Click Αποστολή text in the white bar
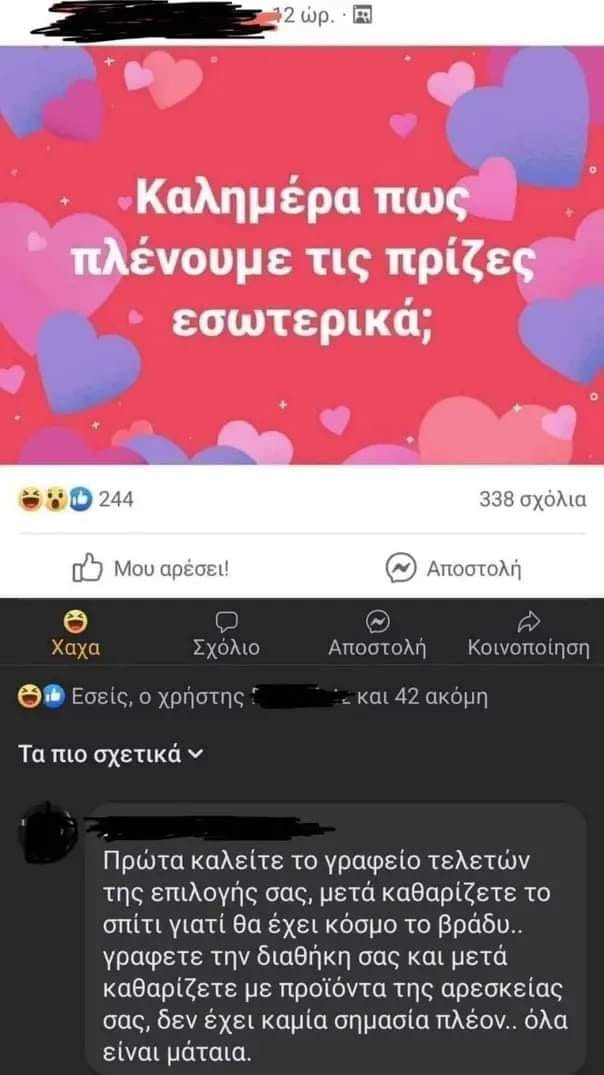The image size is (604, 1075). pyautogui.click(x=474, y=569)
